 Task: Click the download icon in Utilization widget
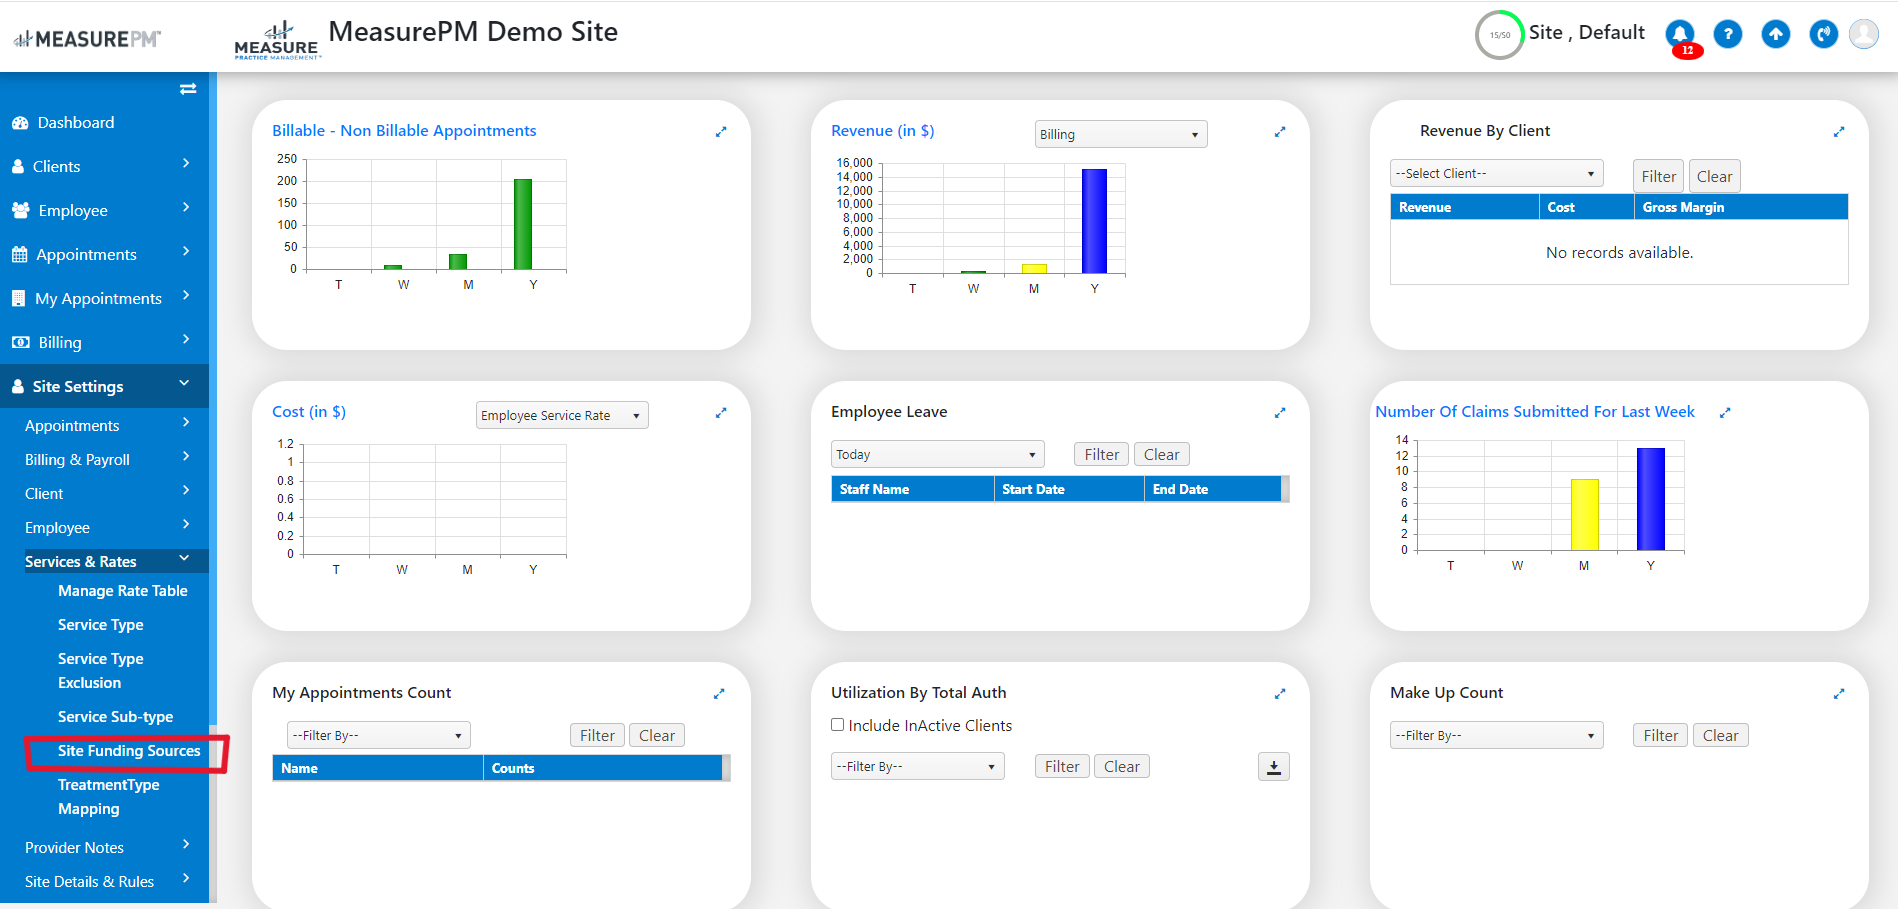[x=1274, y=767]
